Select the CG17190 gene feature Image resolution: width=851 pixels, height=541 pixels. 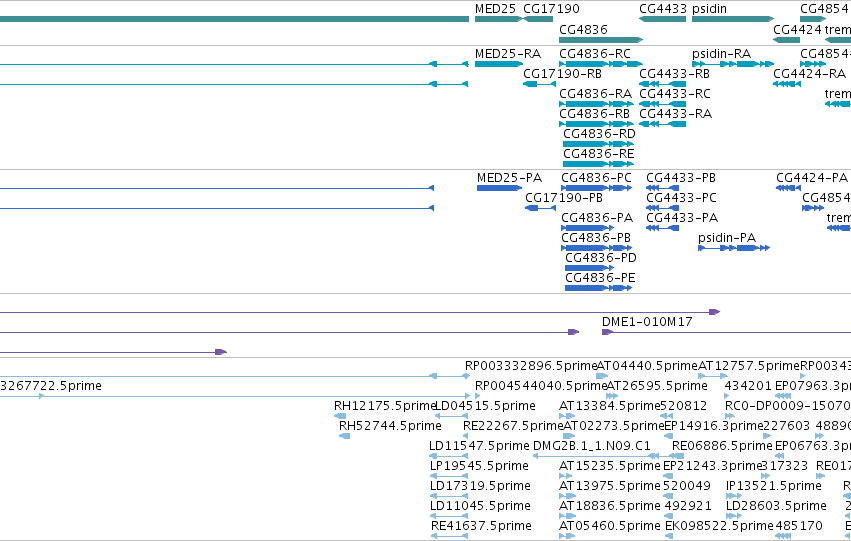tap(538, 19)
